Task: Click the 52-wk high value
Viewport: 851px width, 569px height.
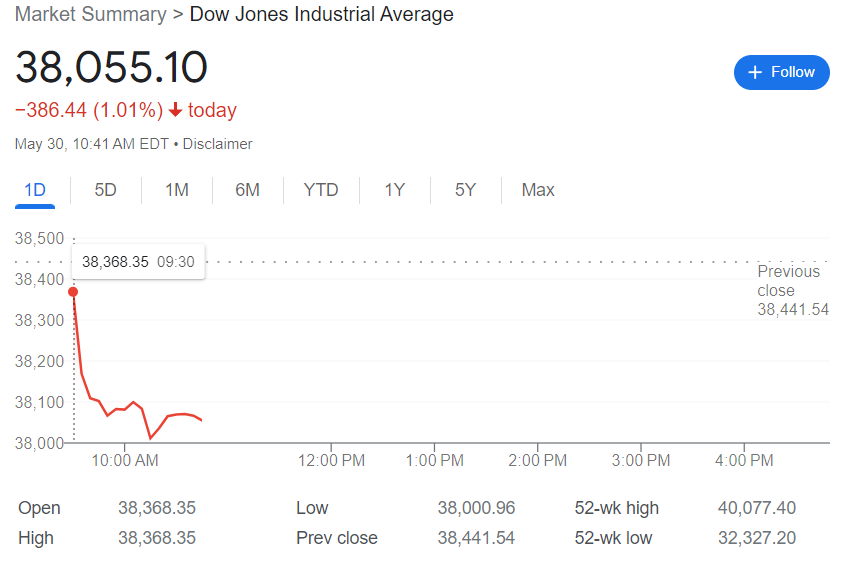Action: (757, 508)
